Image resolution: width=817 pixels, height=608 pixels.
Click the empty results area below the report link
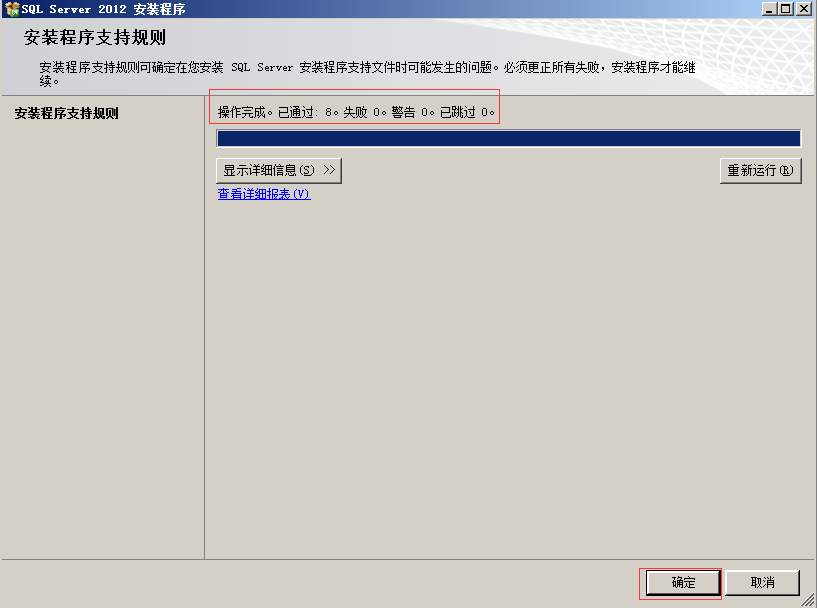508,380
